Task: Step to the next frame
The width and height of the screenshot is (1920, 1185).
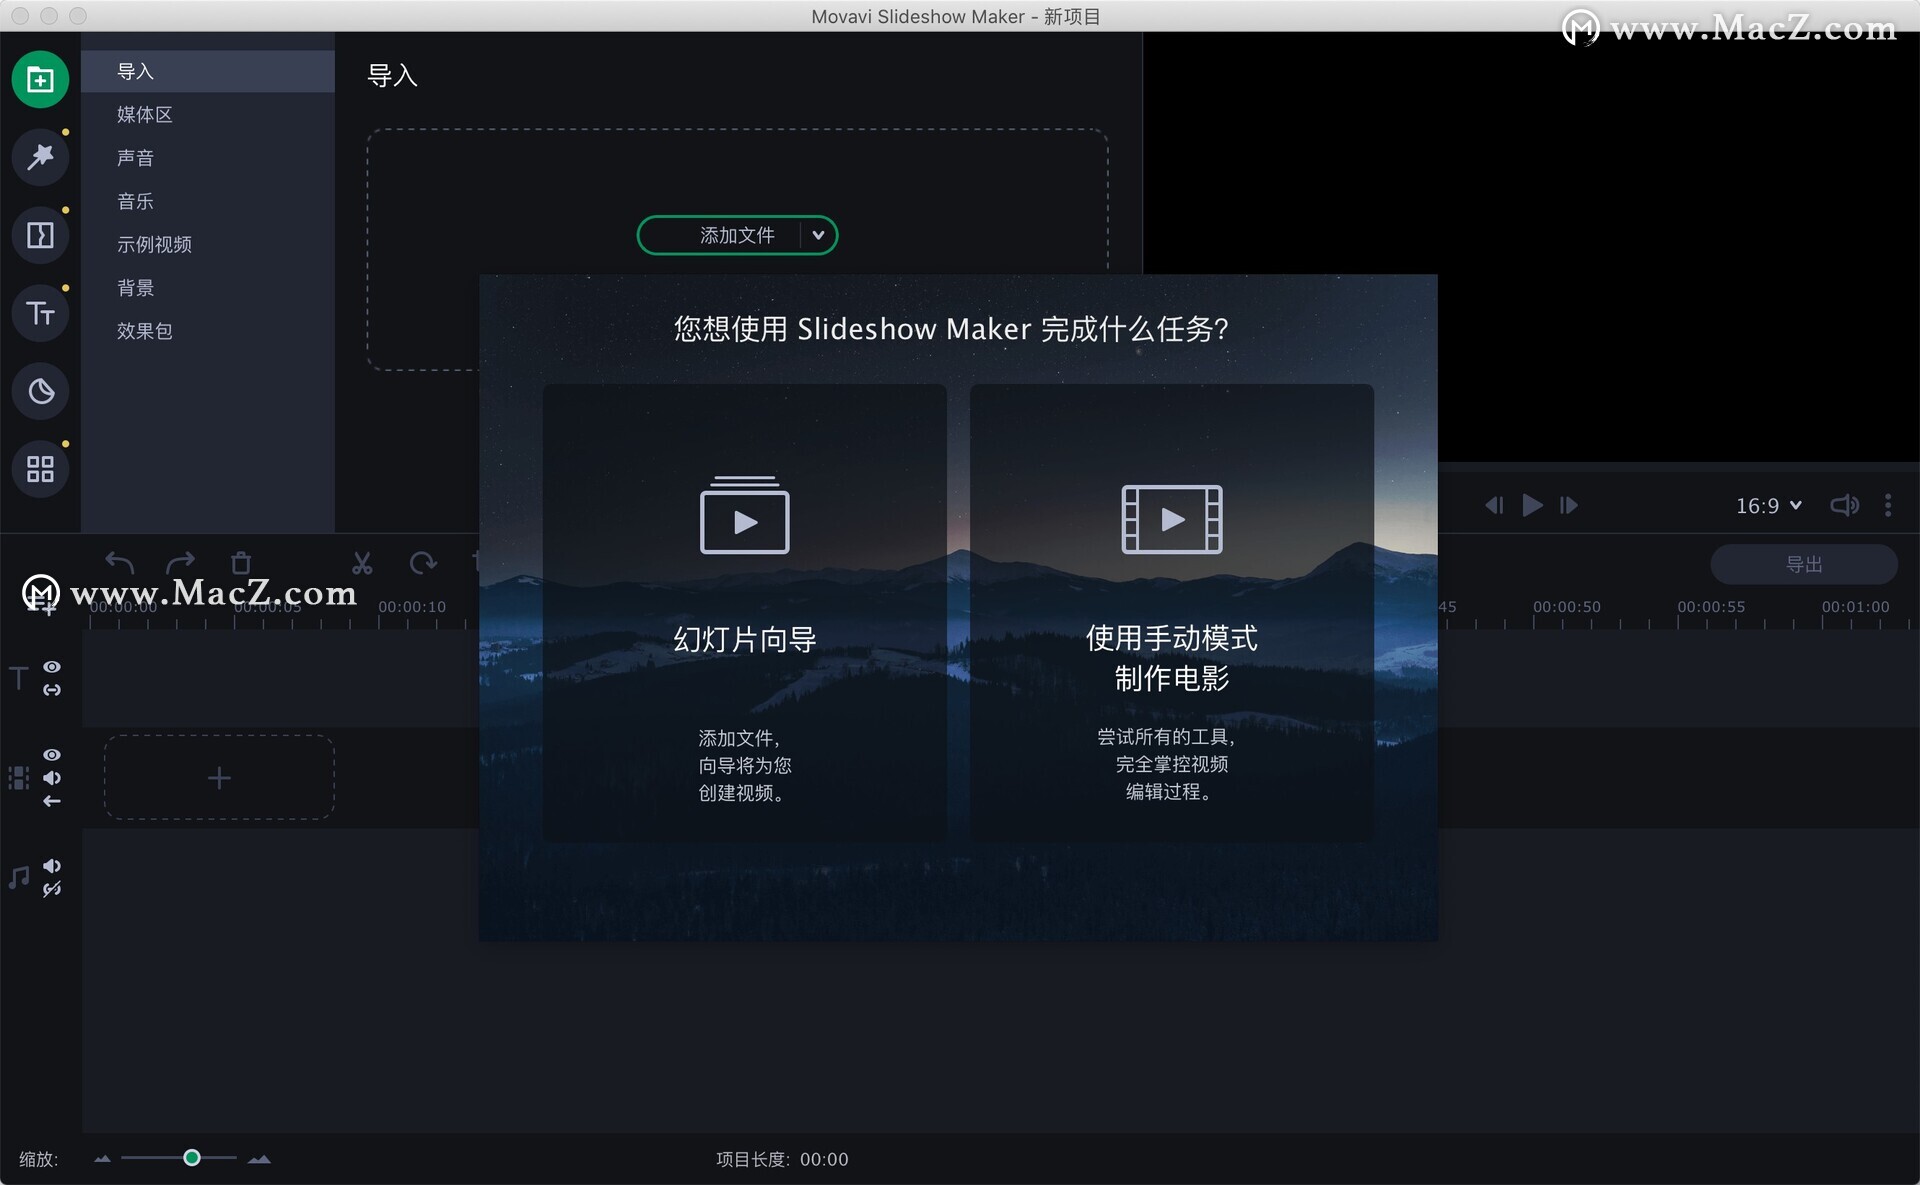Action: 1569,505
